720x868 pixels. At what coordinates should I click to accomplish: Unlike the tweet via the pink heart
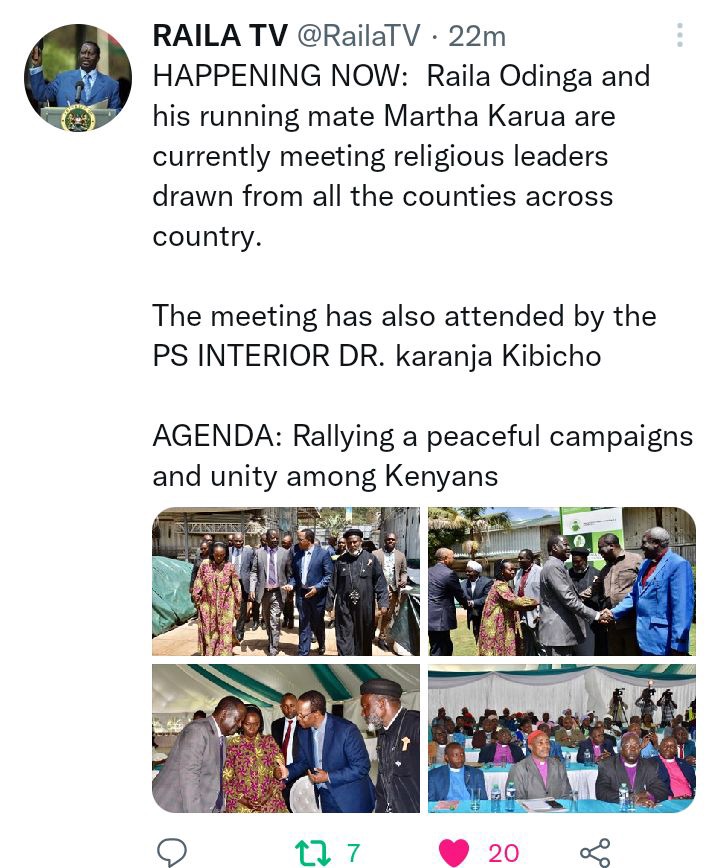[x=454, y=852]
